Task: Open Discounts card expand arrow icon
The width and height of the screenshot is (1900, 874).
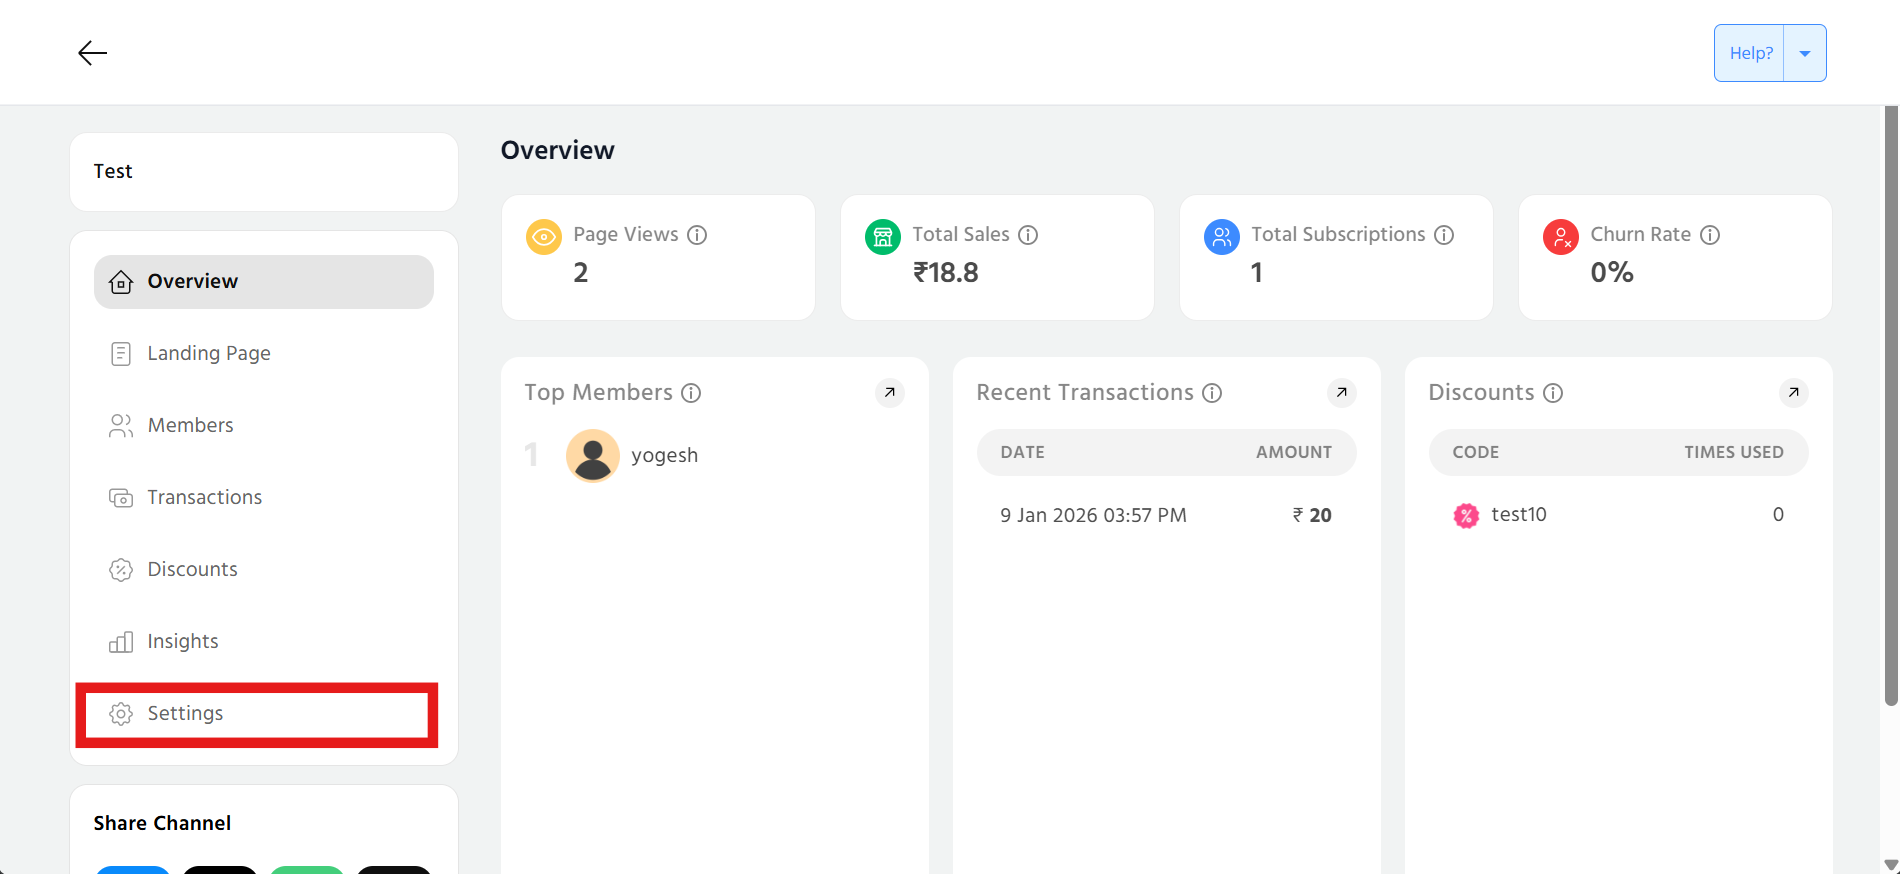Action: click(x=1793, y=393)
